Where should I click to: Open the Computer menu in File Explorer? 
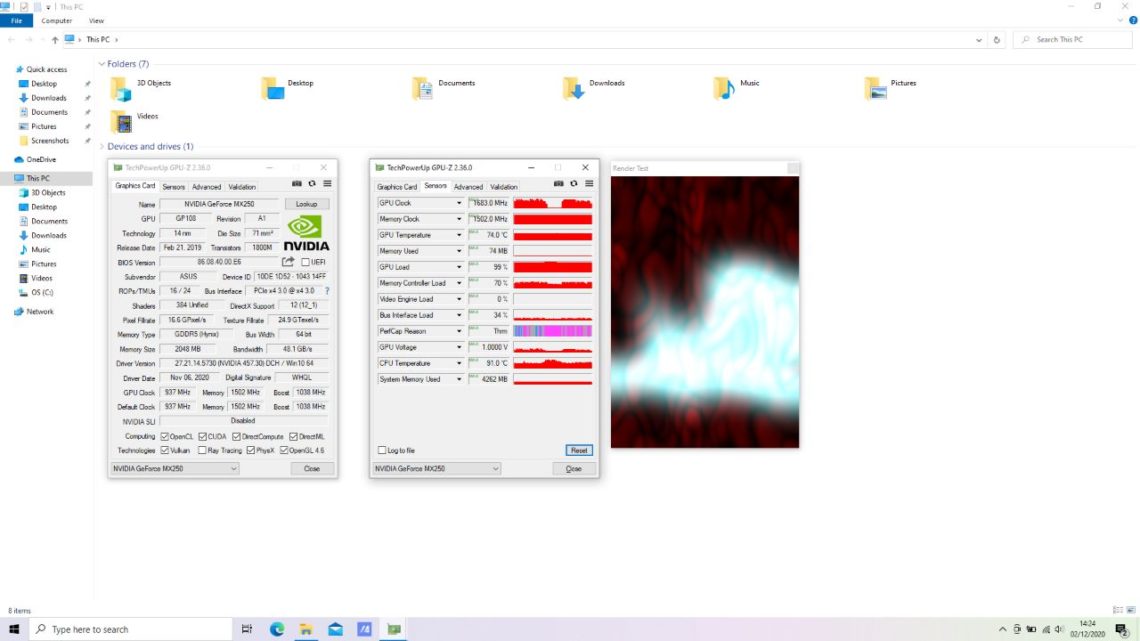pyautogui.click(x=57, y=20)
